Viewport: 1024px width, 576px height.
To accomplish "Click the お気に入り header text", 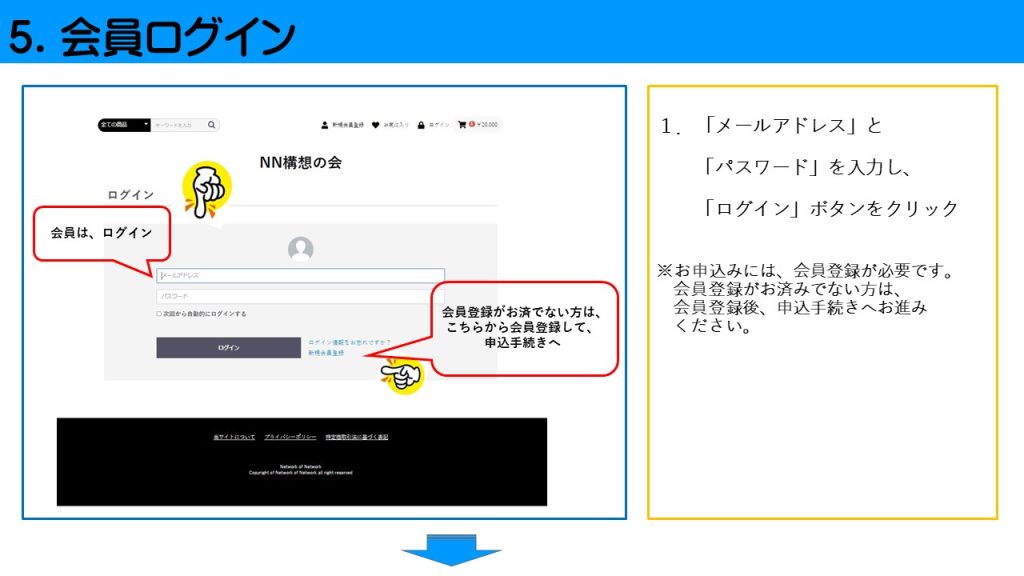I will [x=395, y=125].
